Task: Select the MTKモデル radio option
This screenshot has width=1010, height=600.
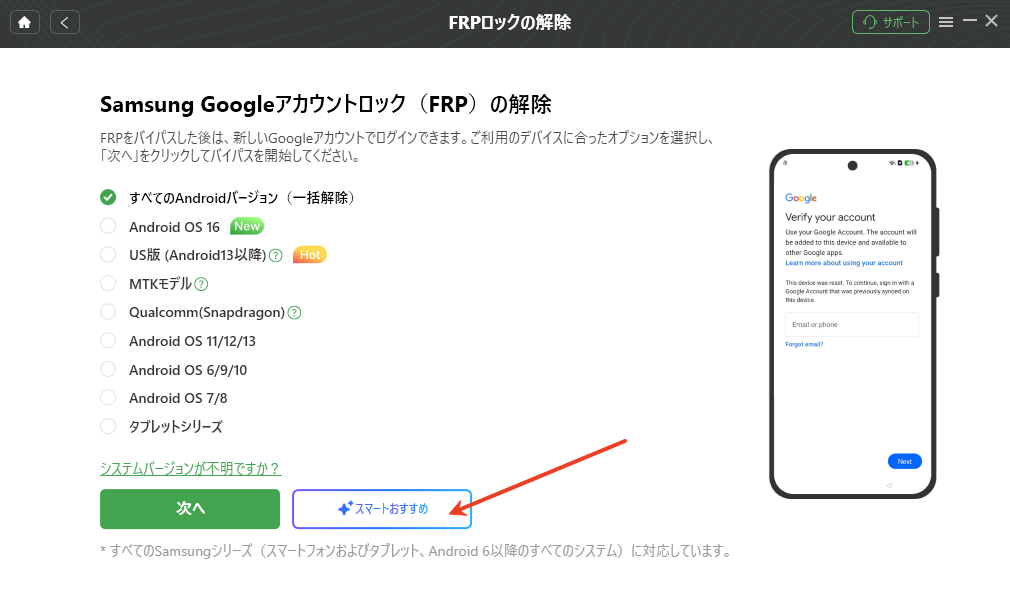Action: [108, 284]
